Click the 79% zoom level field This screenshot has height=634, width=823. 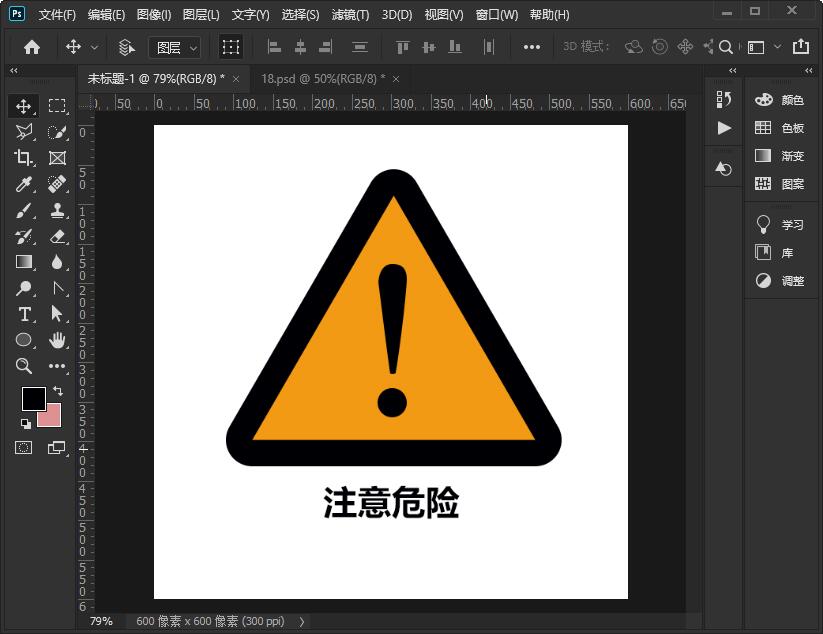click(x=101, y=621)
